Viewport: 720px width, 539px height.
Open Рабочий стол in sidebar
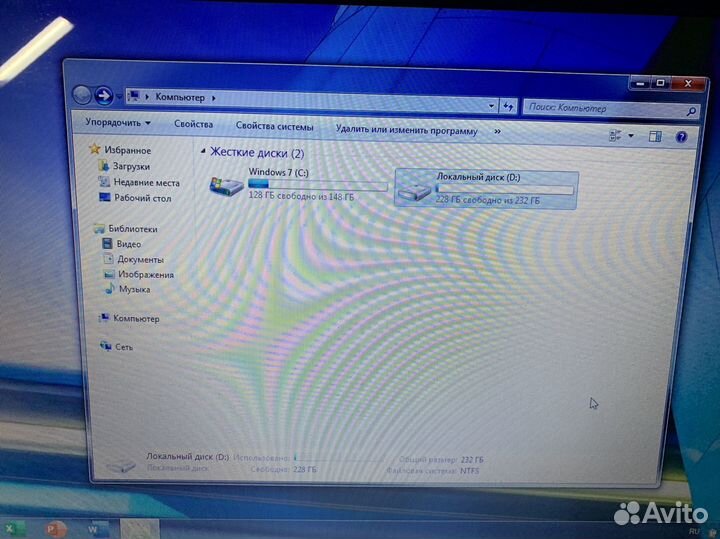coord(142,198)
